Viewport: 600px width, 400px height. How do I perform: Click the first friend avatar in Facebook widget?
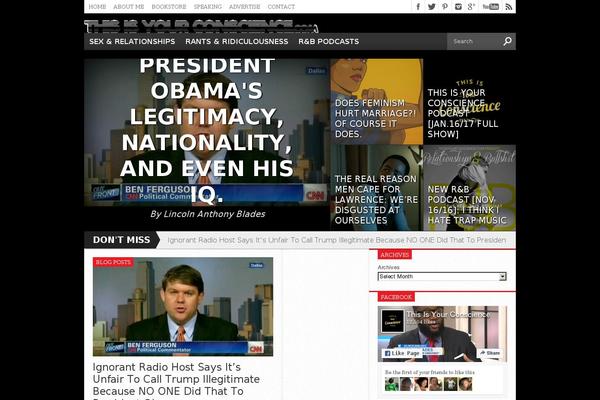[391, 384]
